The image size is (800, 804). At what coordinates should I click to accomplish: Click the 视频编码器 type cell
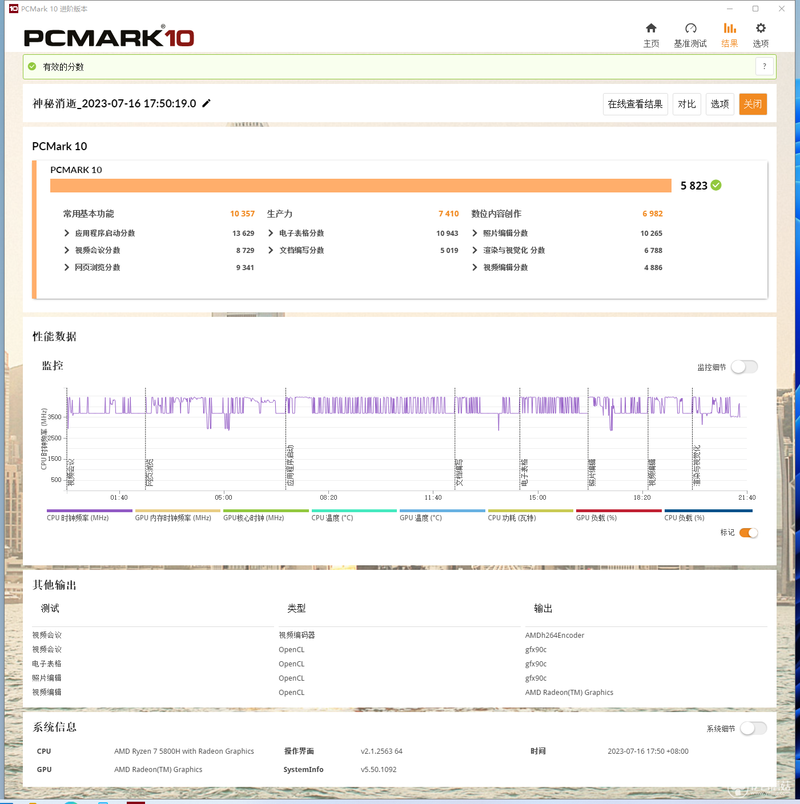[297, 635]
